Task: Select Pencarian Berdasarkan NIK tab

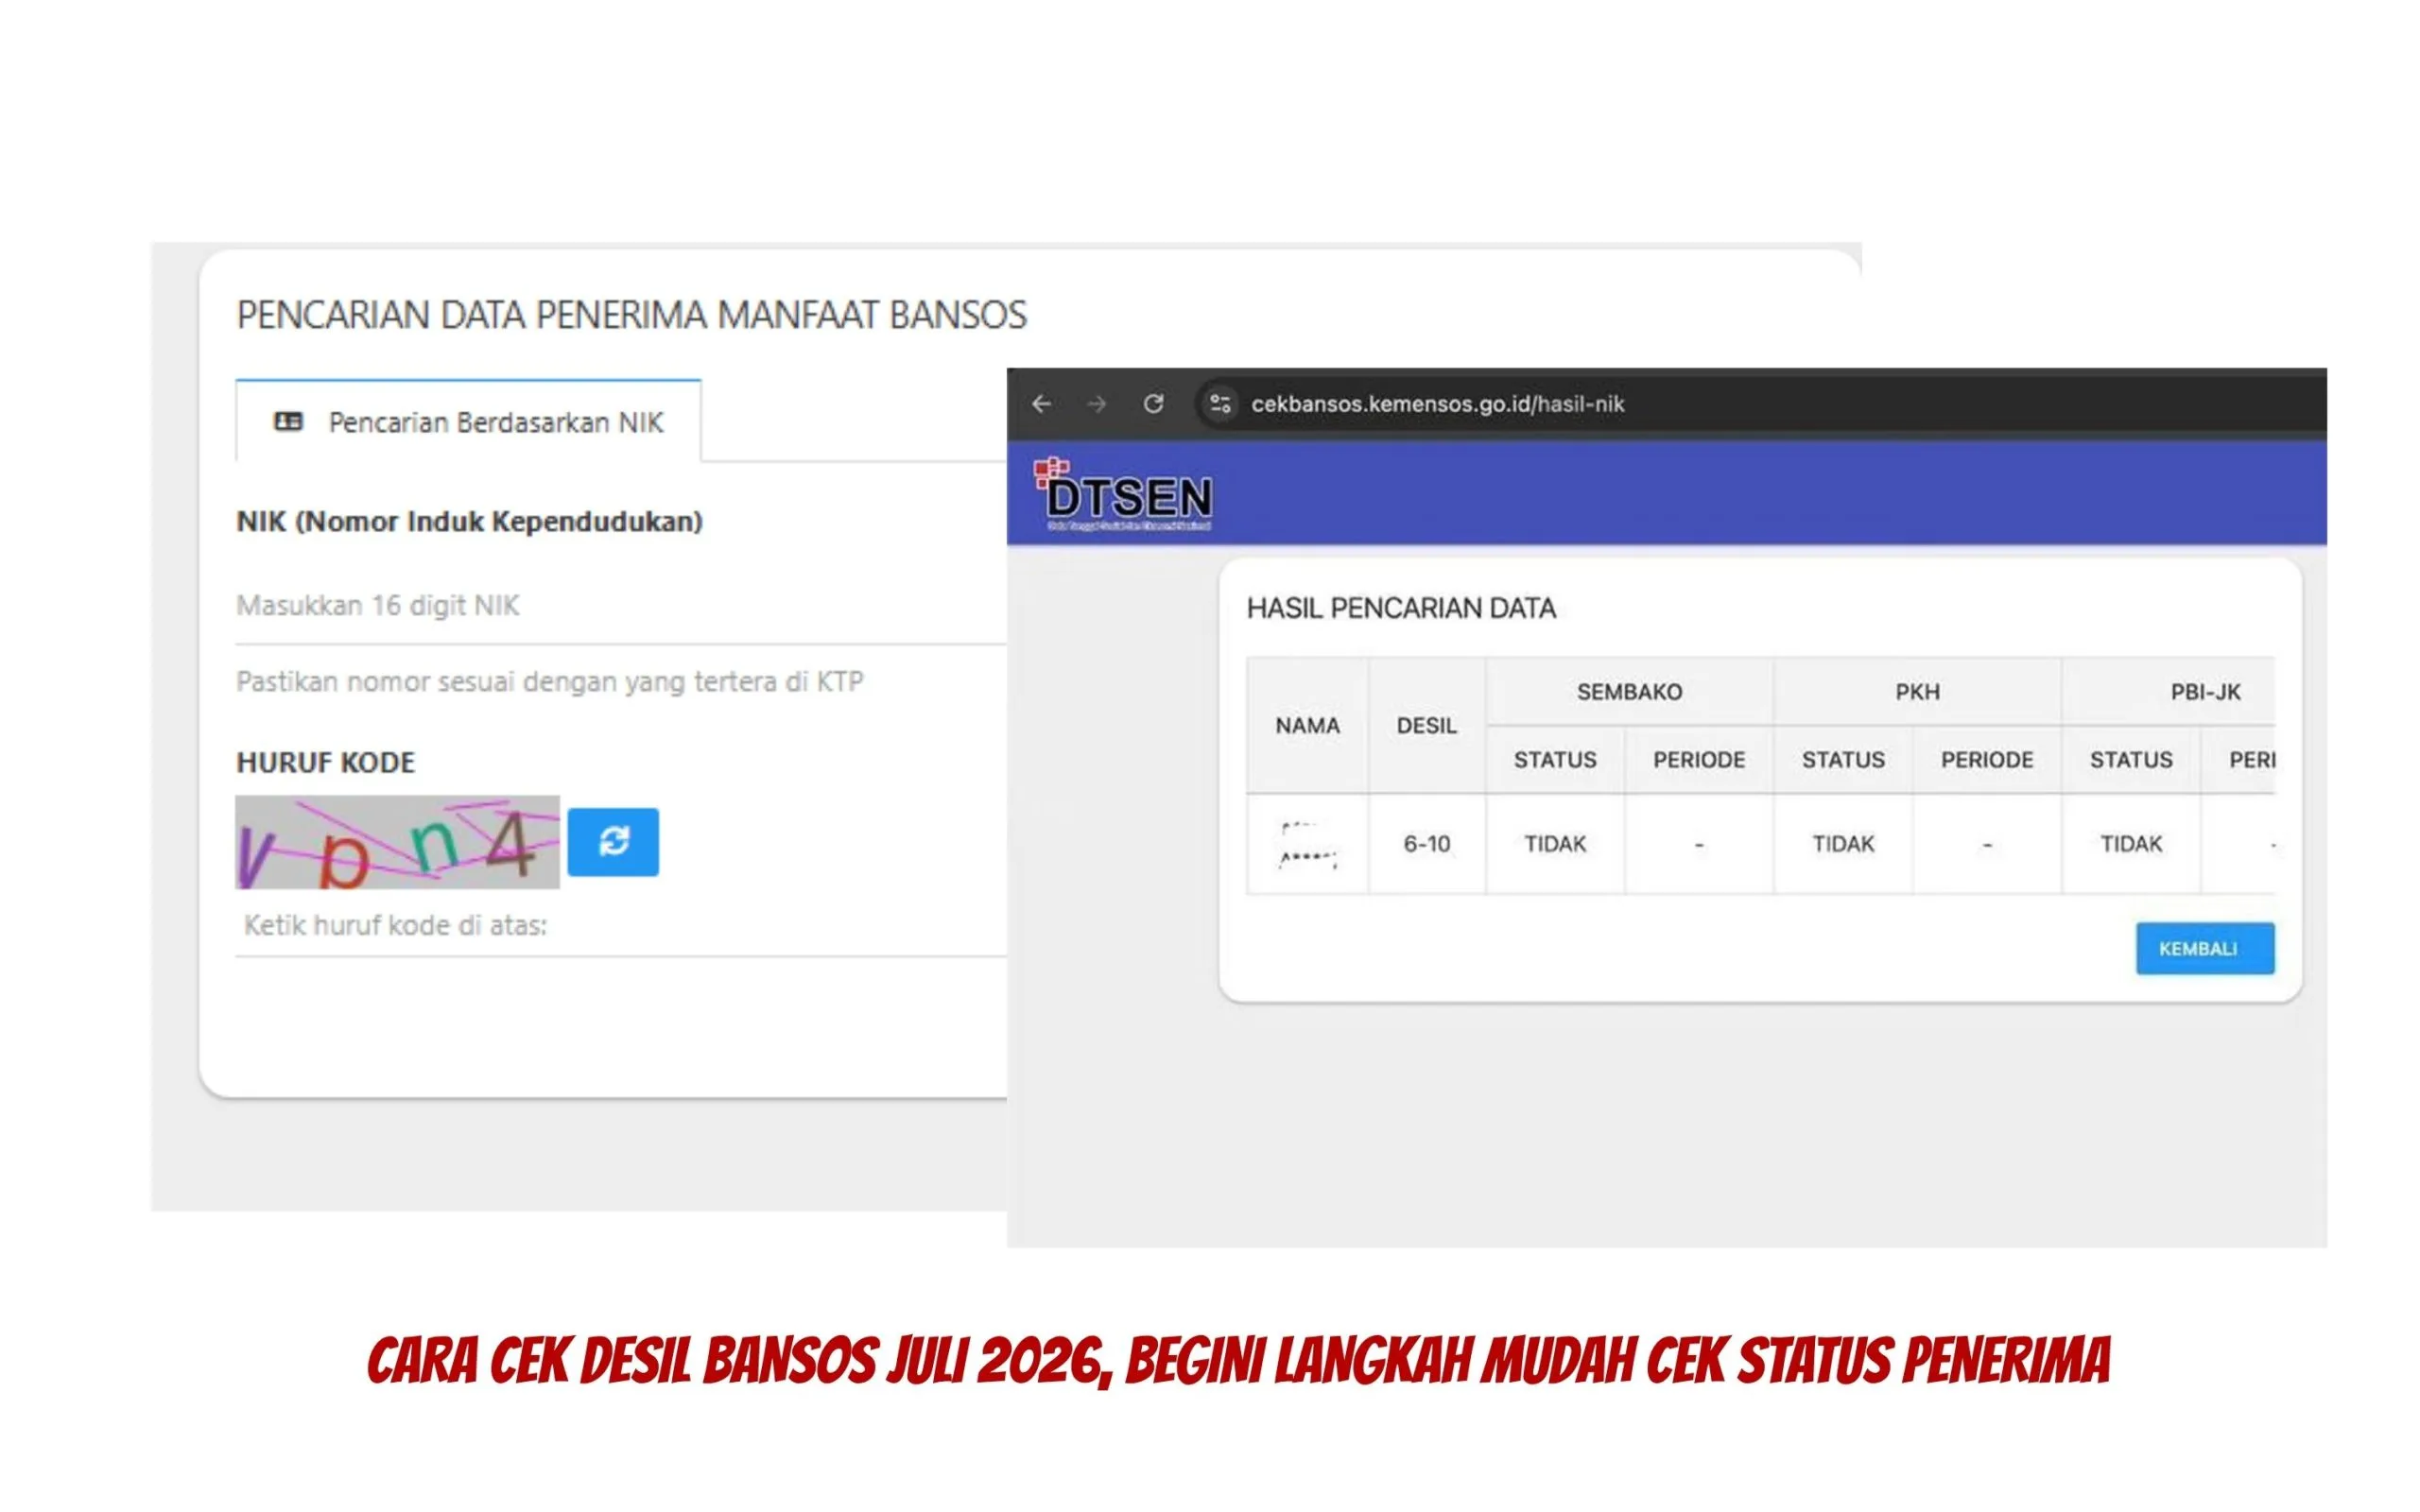Action: [468, 422]
